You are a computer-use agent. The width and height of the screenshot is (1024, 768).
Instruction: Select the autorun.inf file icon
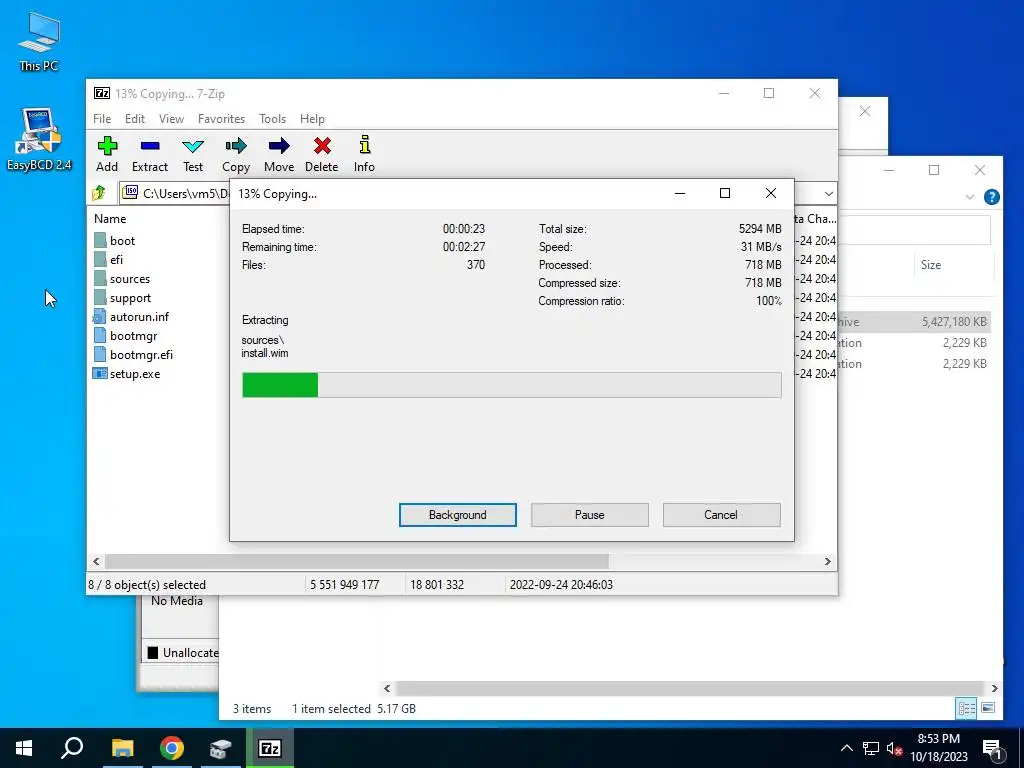(x=99, y=316)
